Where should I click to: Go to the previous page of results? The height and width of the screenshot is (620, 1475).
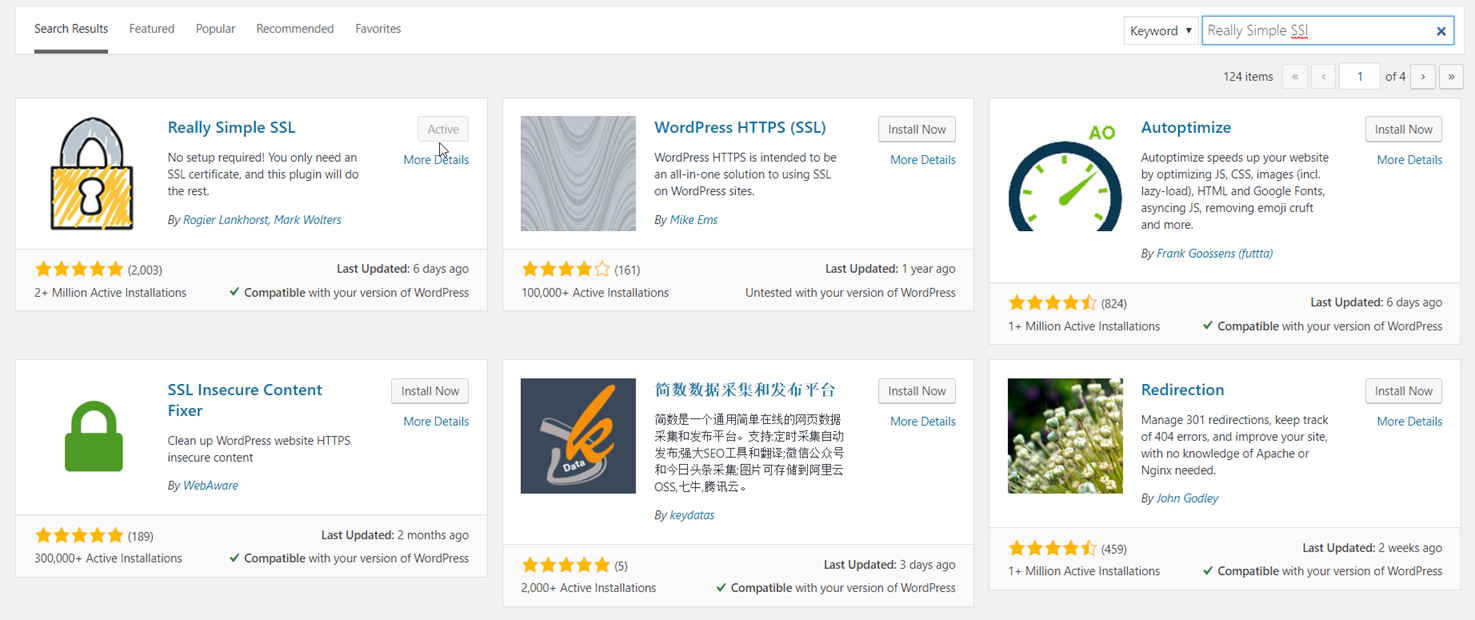point(1324,76)
